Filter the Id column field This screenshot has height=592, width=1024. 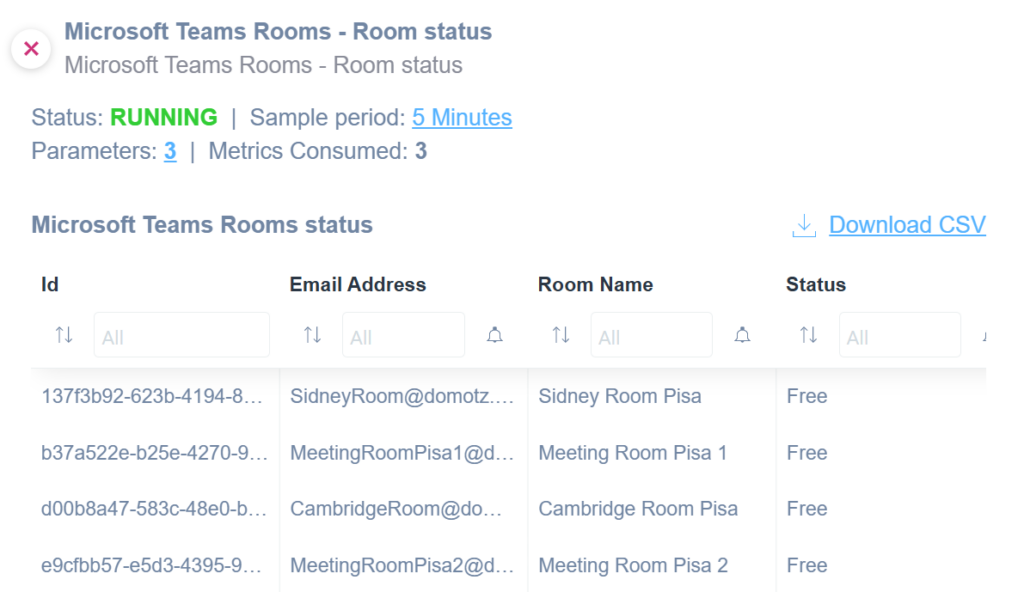[x=182, y=335]
